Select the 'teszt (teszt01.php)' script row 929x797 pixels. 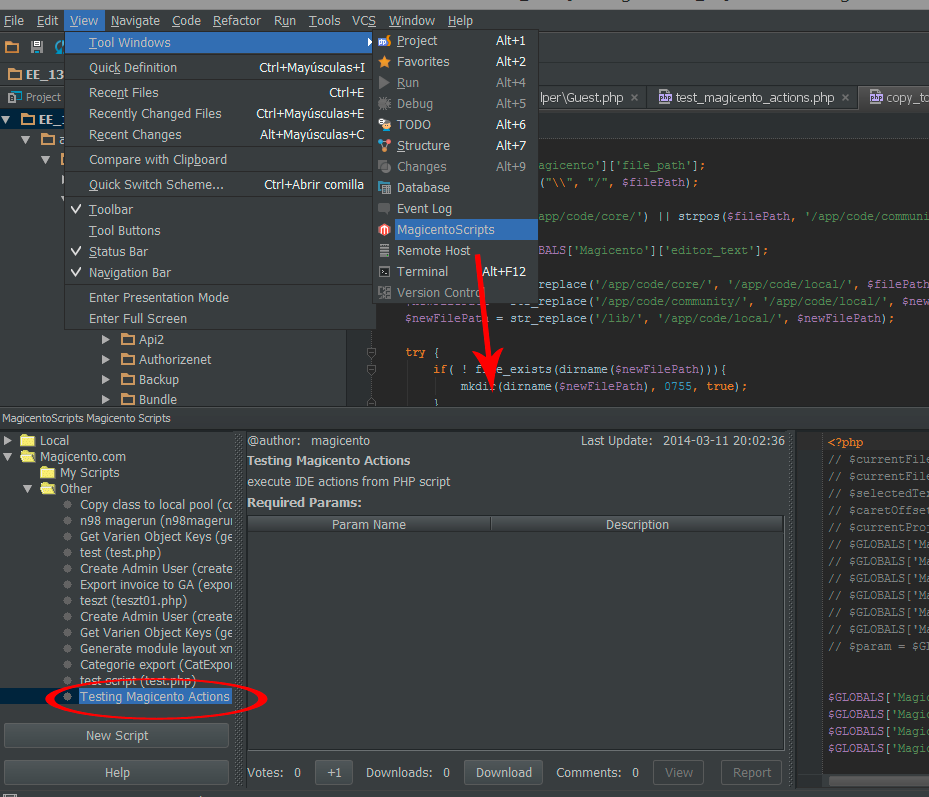point(133,601)
